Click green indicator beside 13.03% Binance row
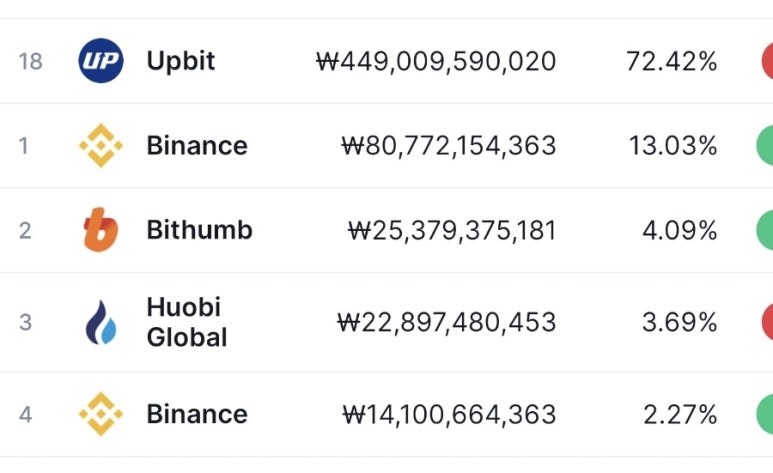This screenshot has height=473, width=773. (x=765, y=146)
